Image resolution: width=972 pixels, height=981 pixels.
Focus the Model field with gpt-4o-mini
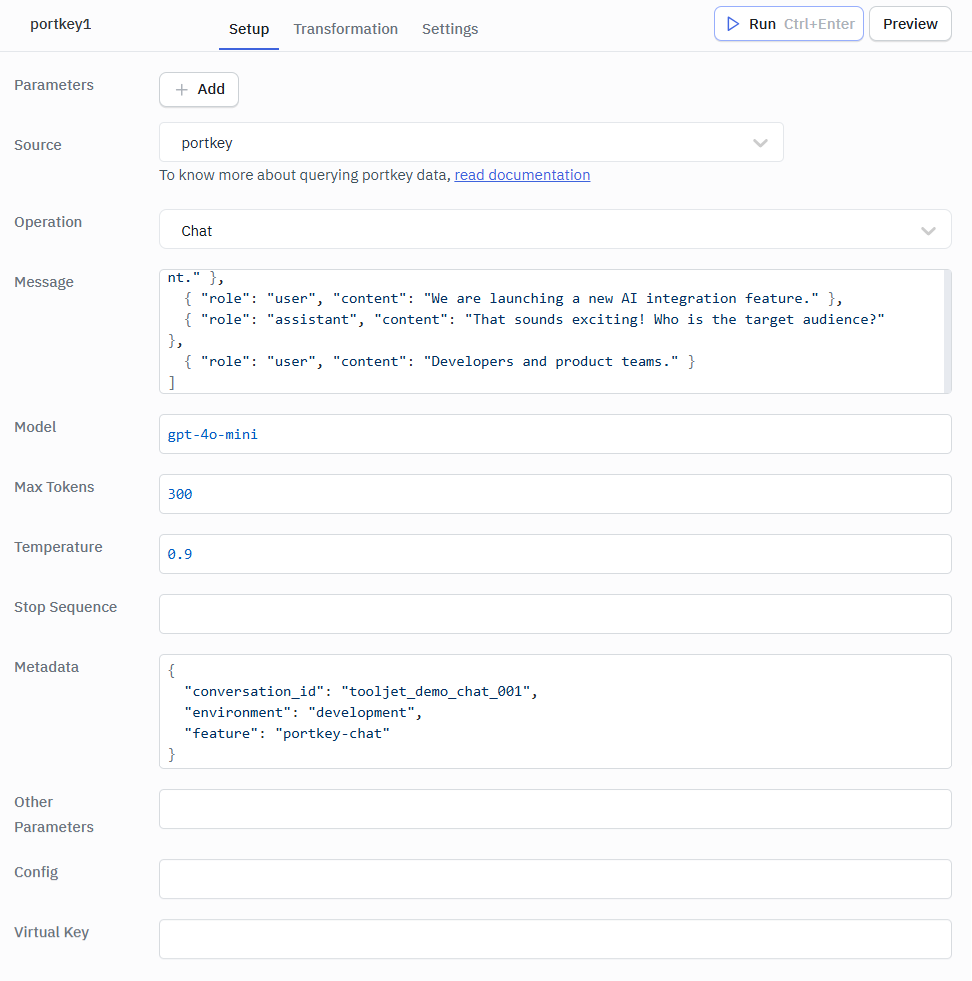555,434
